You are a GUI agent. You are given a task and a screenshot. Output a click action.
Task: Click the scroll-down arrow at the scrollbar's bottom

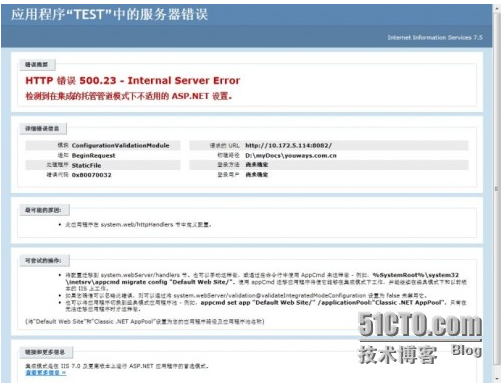pyautogui.click(x=497, y=380)
